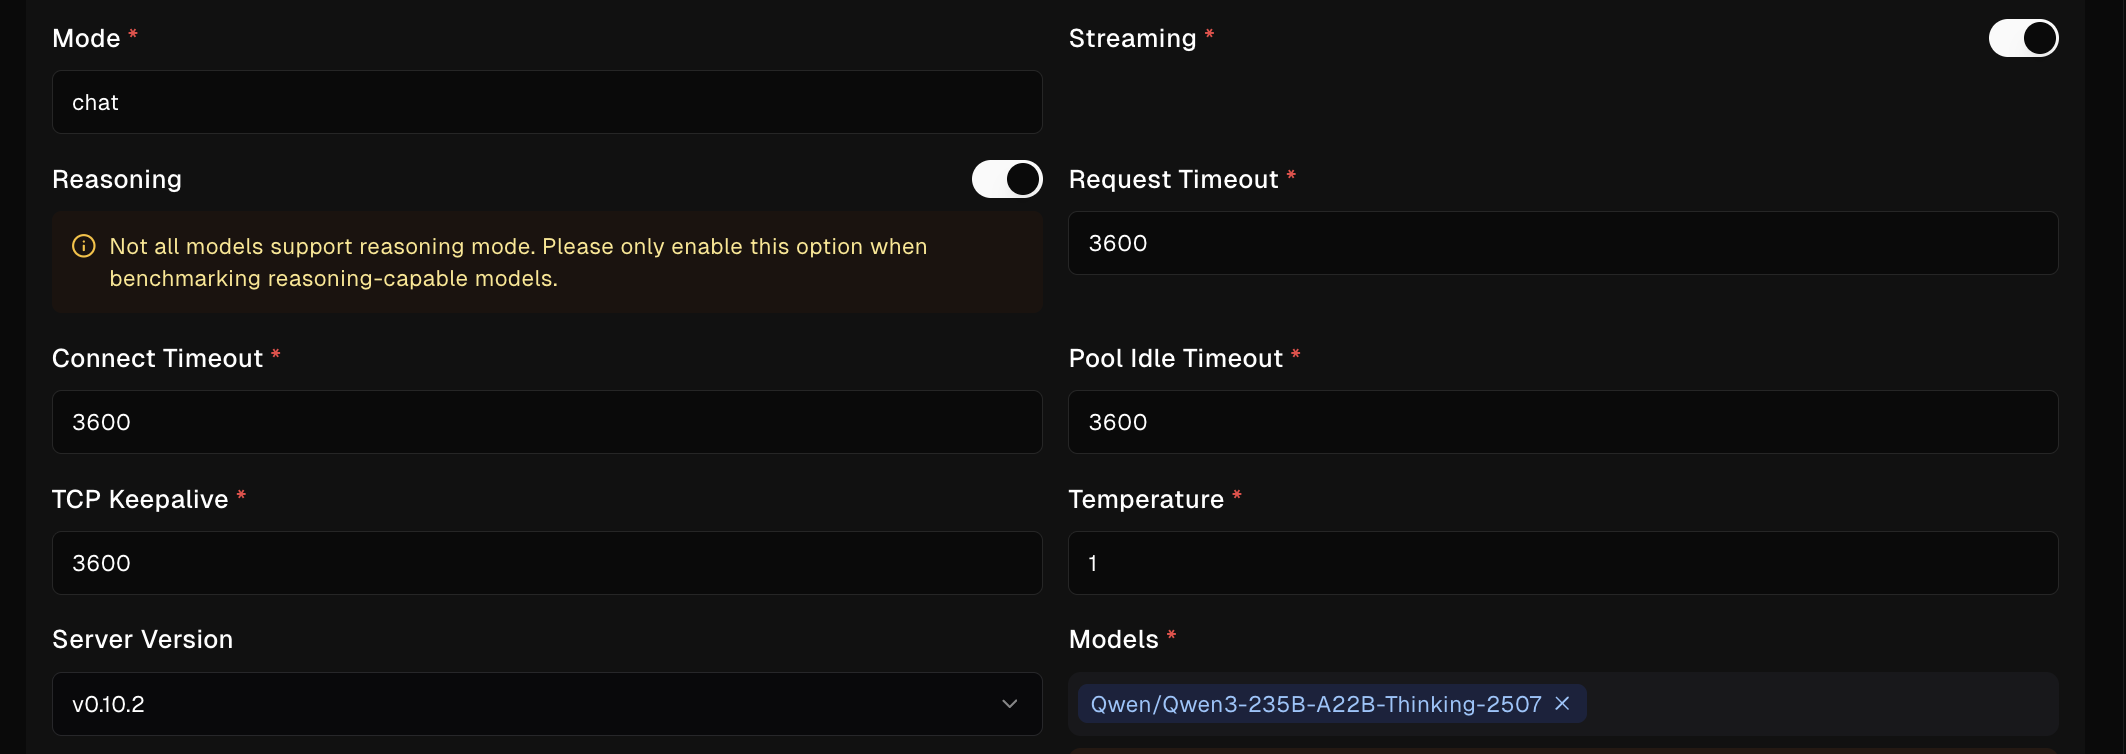The image size is (2126, 754).
Task: Select the Pool Idle Timeout field
Action: click(1562, 422)
